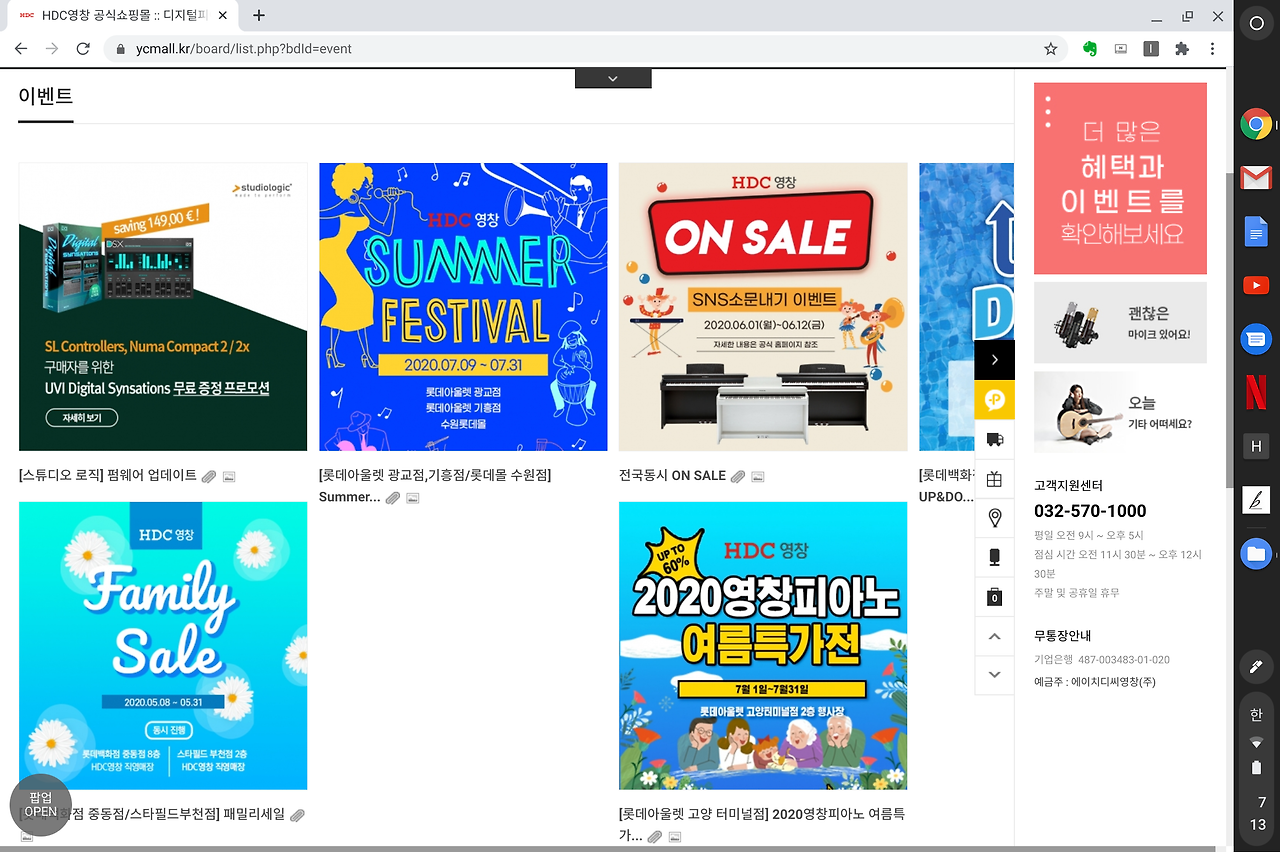Click the Korean input method indicator
Screen dimensions: 1280x852
(1257, 715)
